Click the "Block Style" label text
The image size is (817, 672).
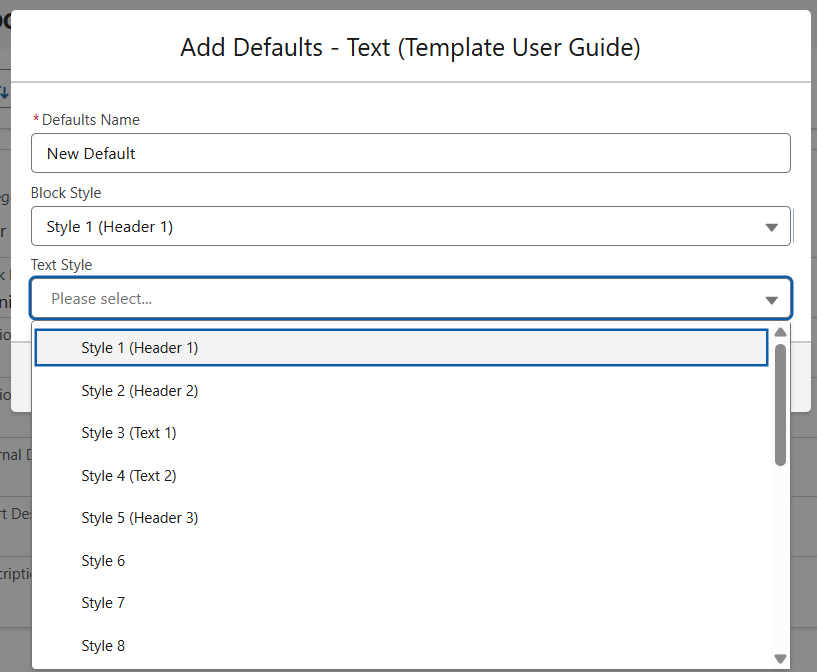[66, 193]
